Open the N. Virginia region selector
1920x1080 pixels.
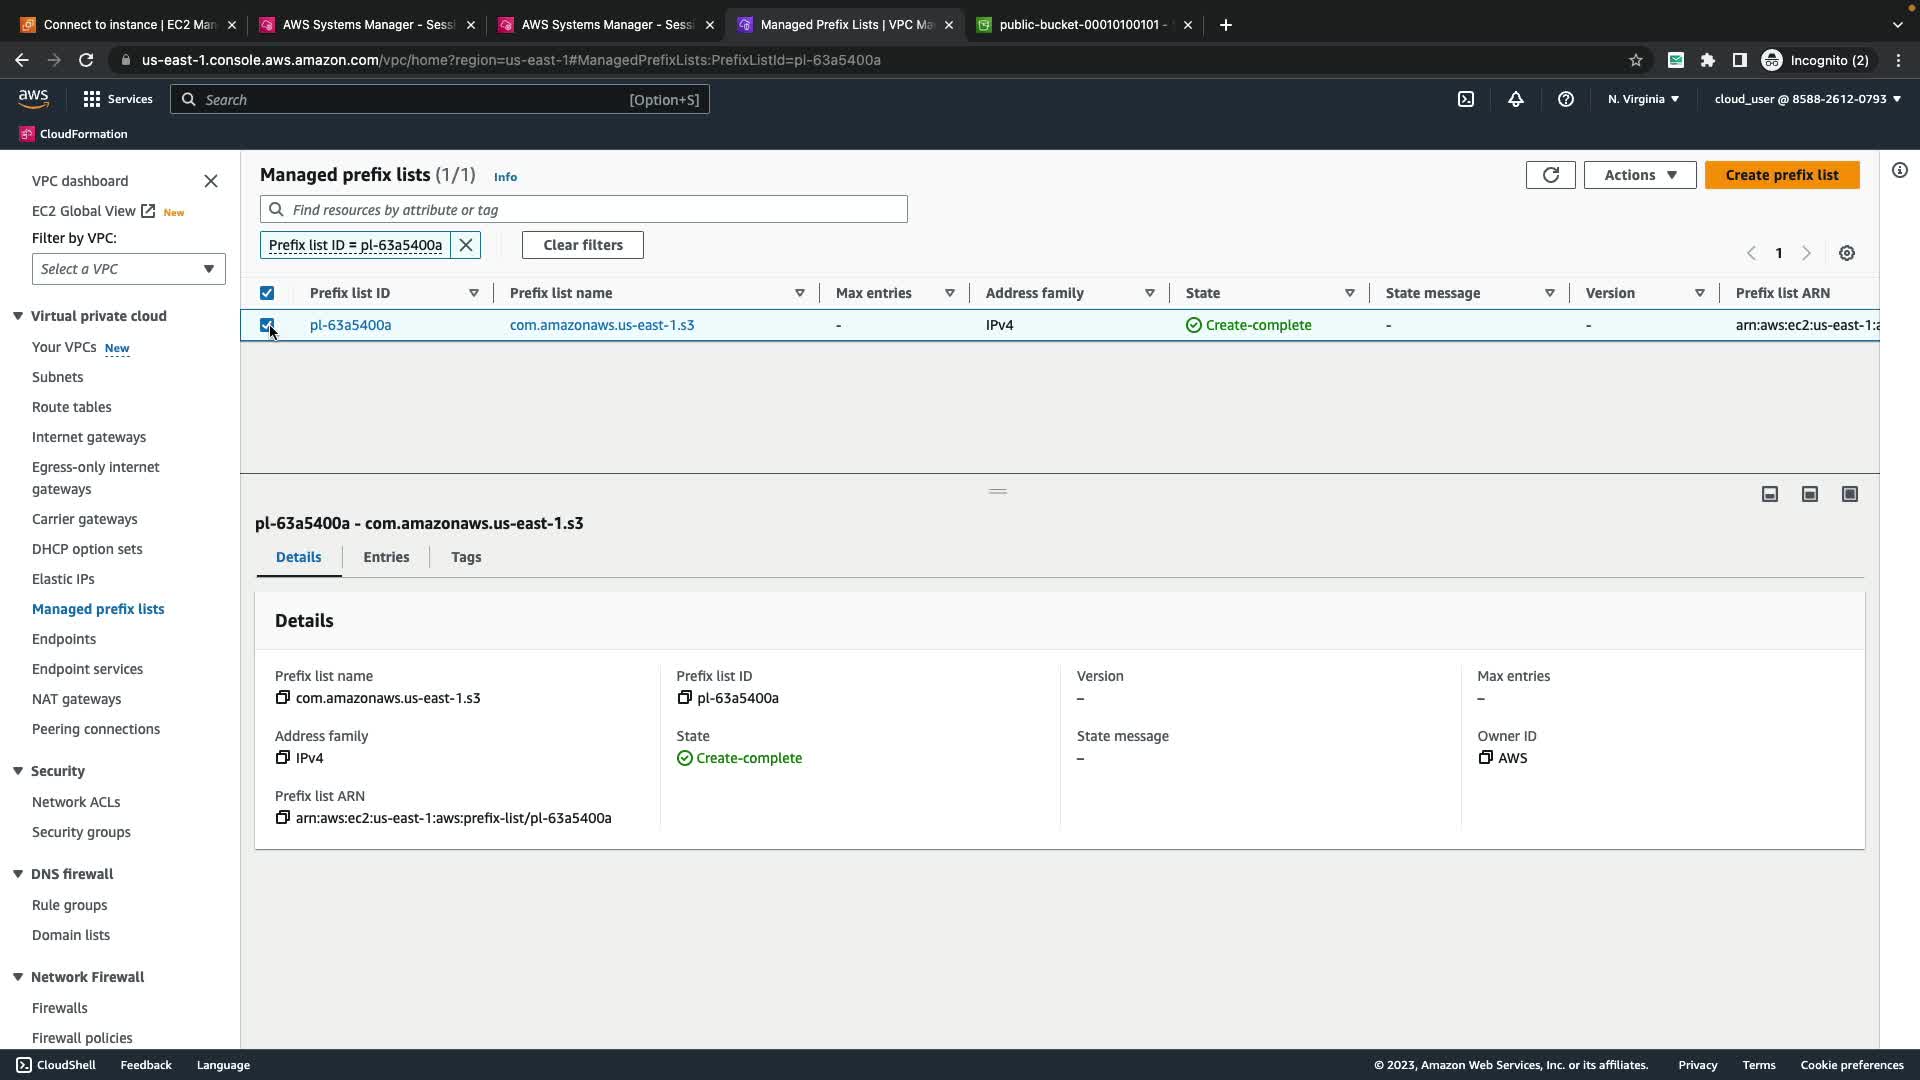(1642, 99)
